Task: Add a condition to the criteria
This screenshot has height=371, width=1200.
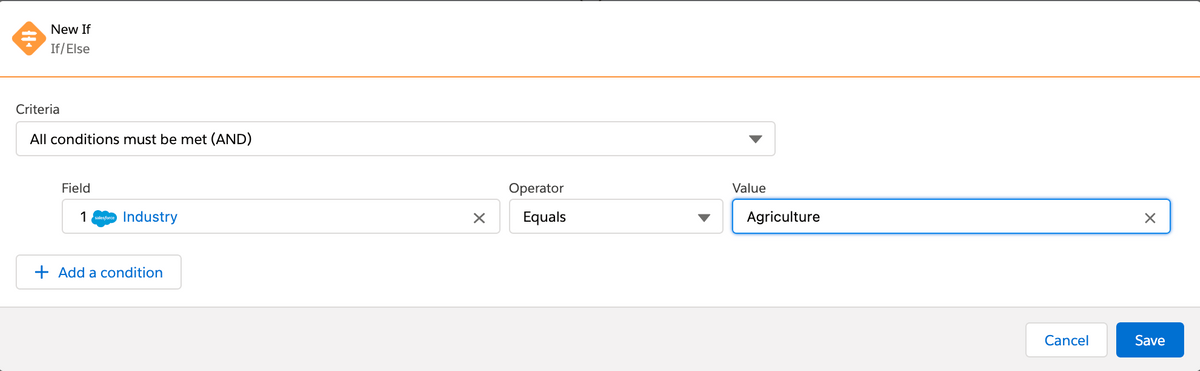Action: [x=98, y=272]
